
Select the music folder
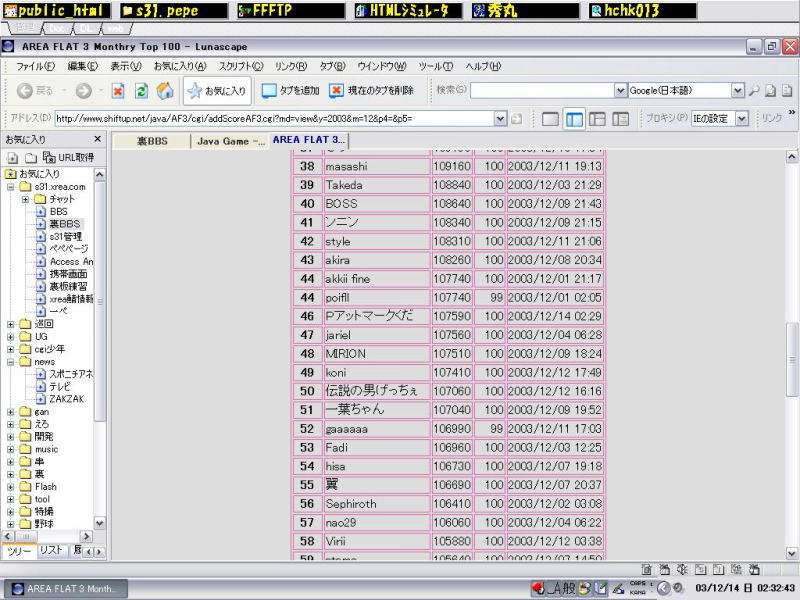46,449
